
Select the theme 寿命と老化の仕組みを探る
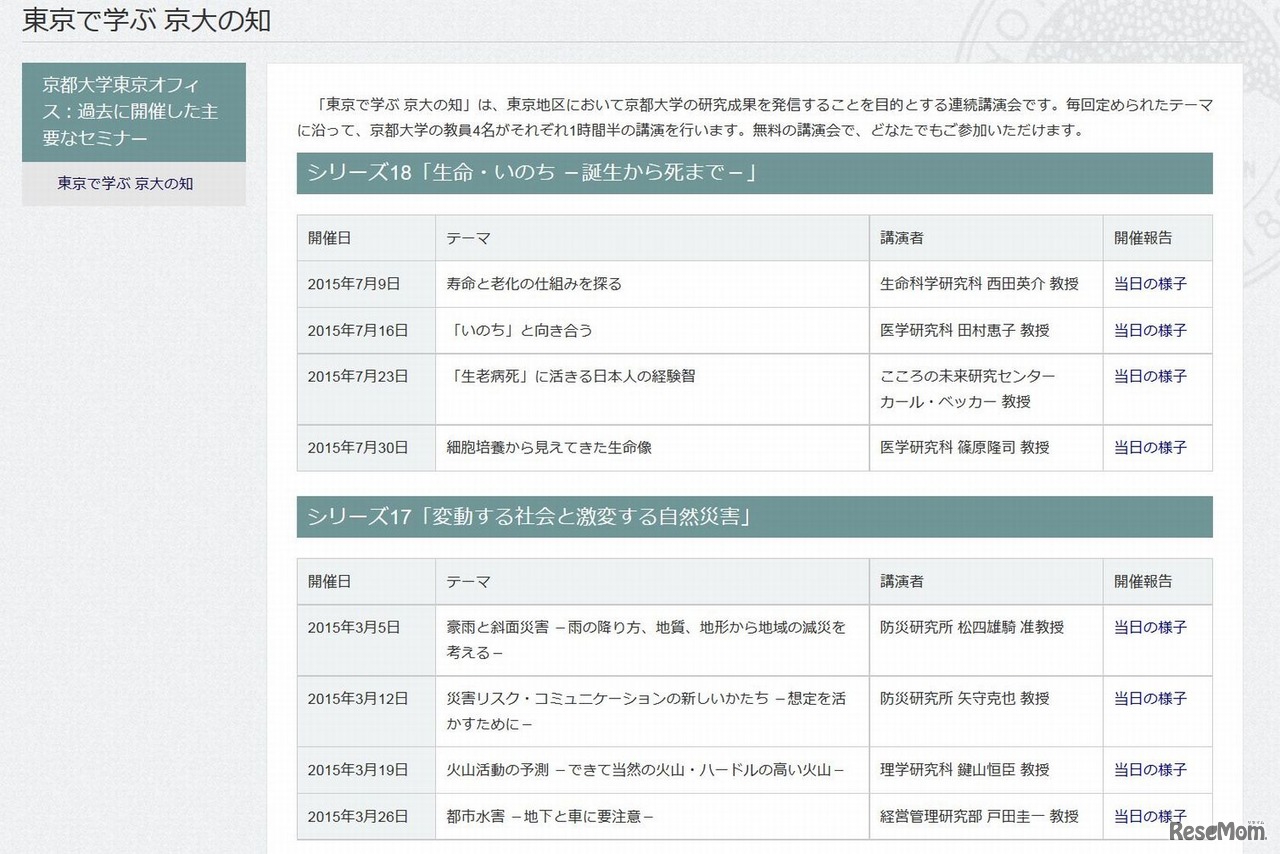[534, 284]
